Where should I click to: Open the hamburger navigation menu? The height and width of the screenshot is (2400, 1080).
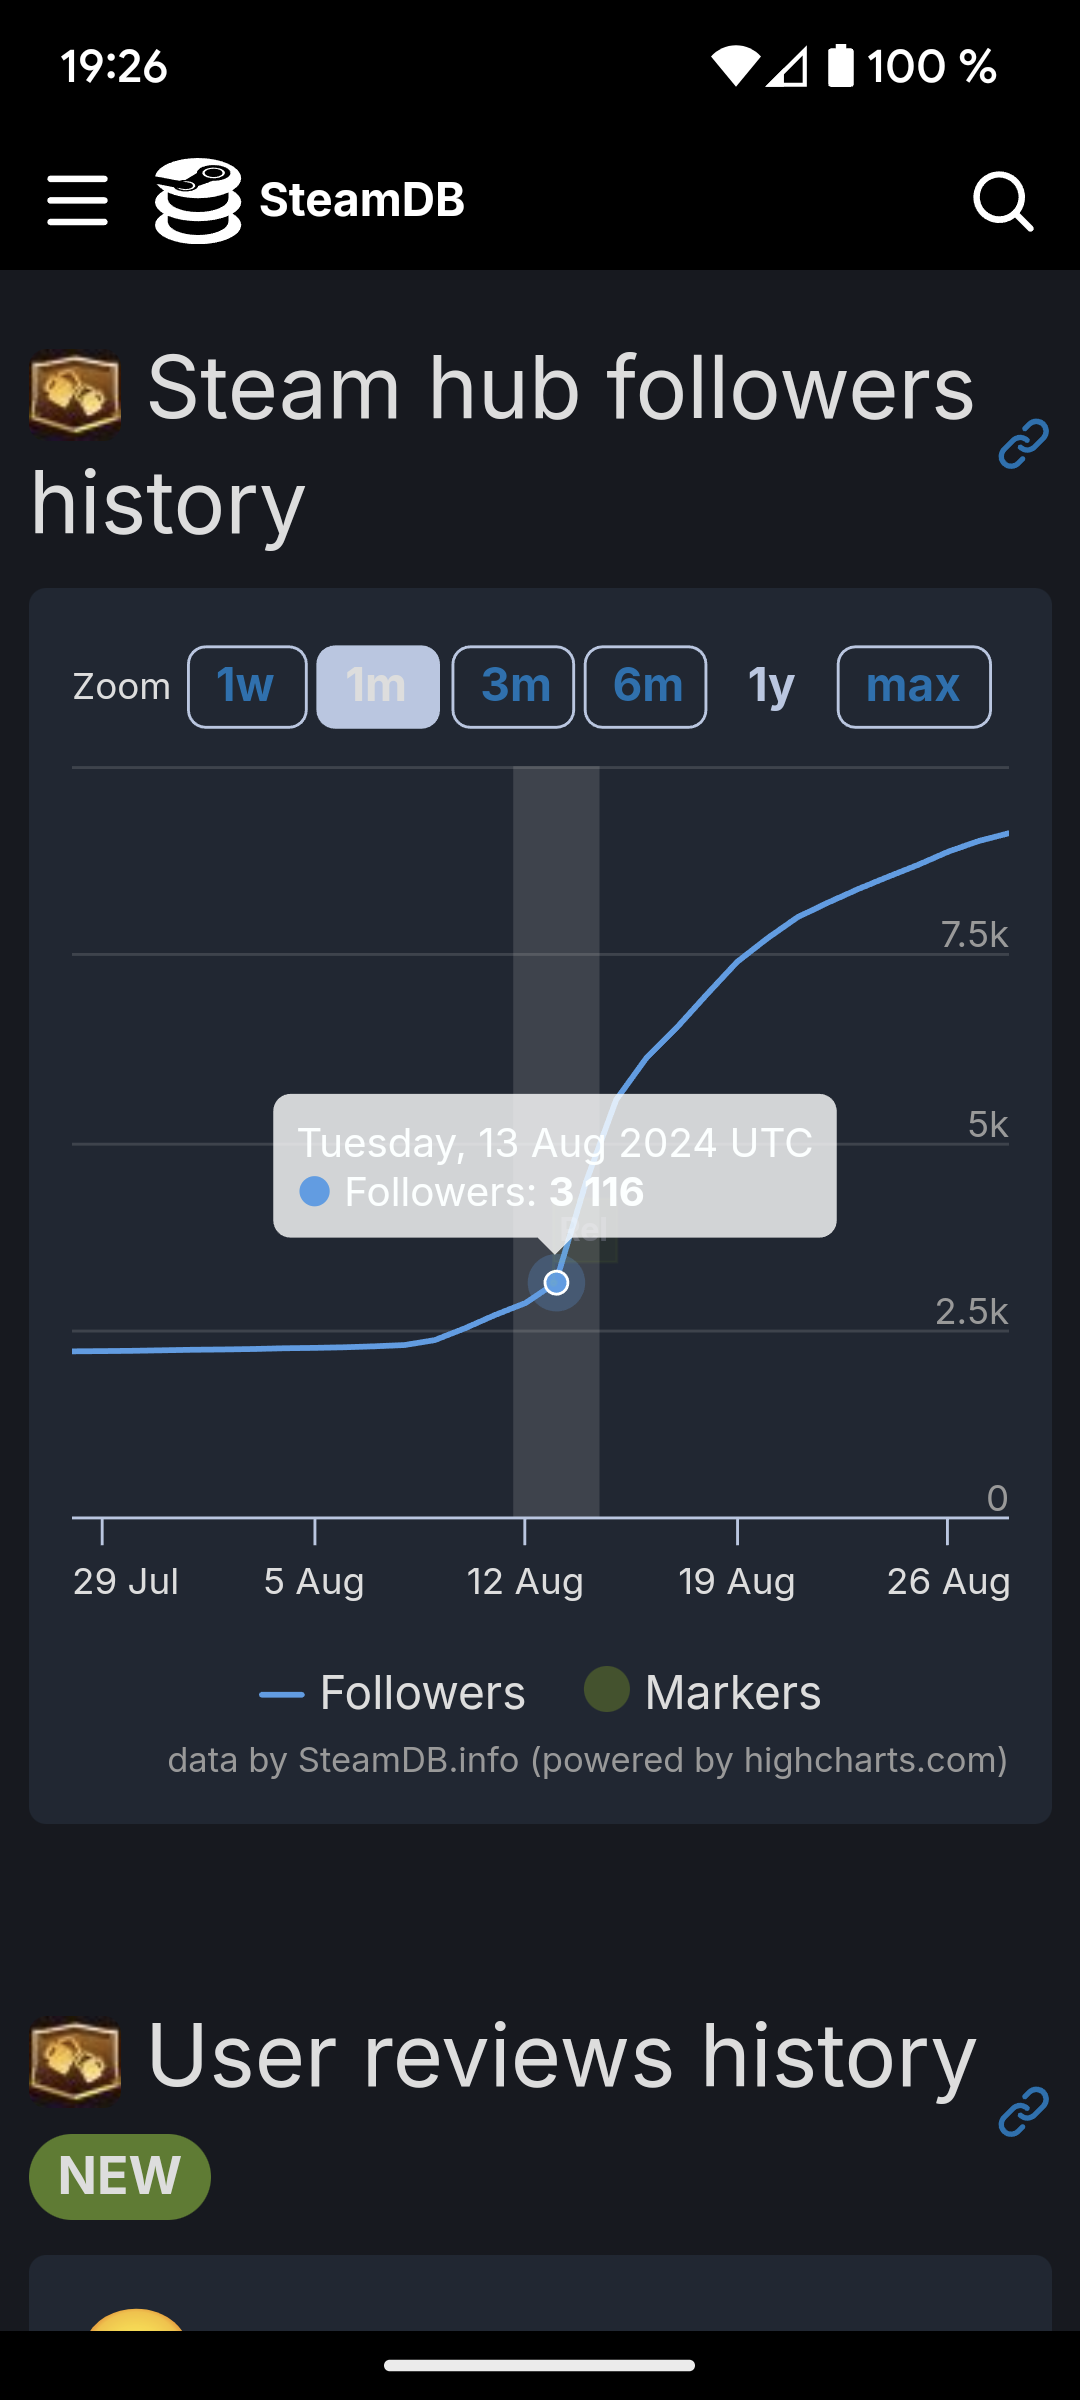77,201
